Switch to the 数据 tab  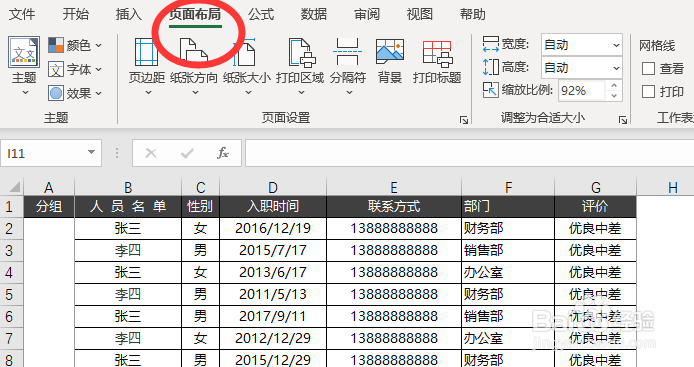tap(314, 14)
